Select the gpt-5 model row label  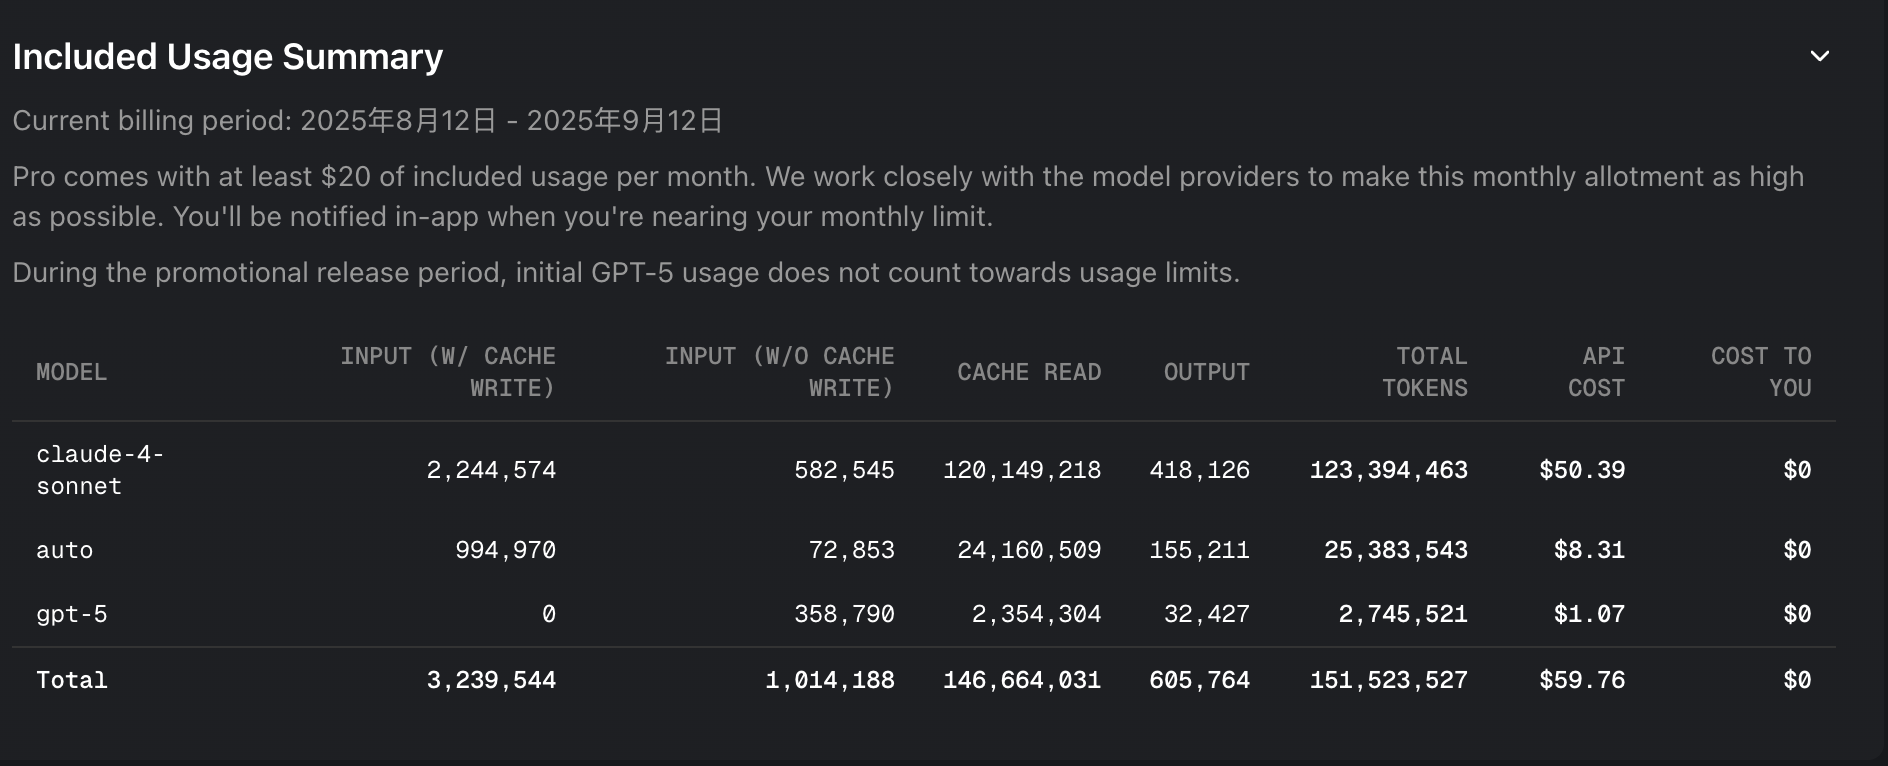pos(72,614)
